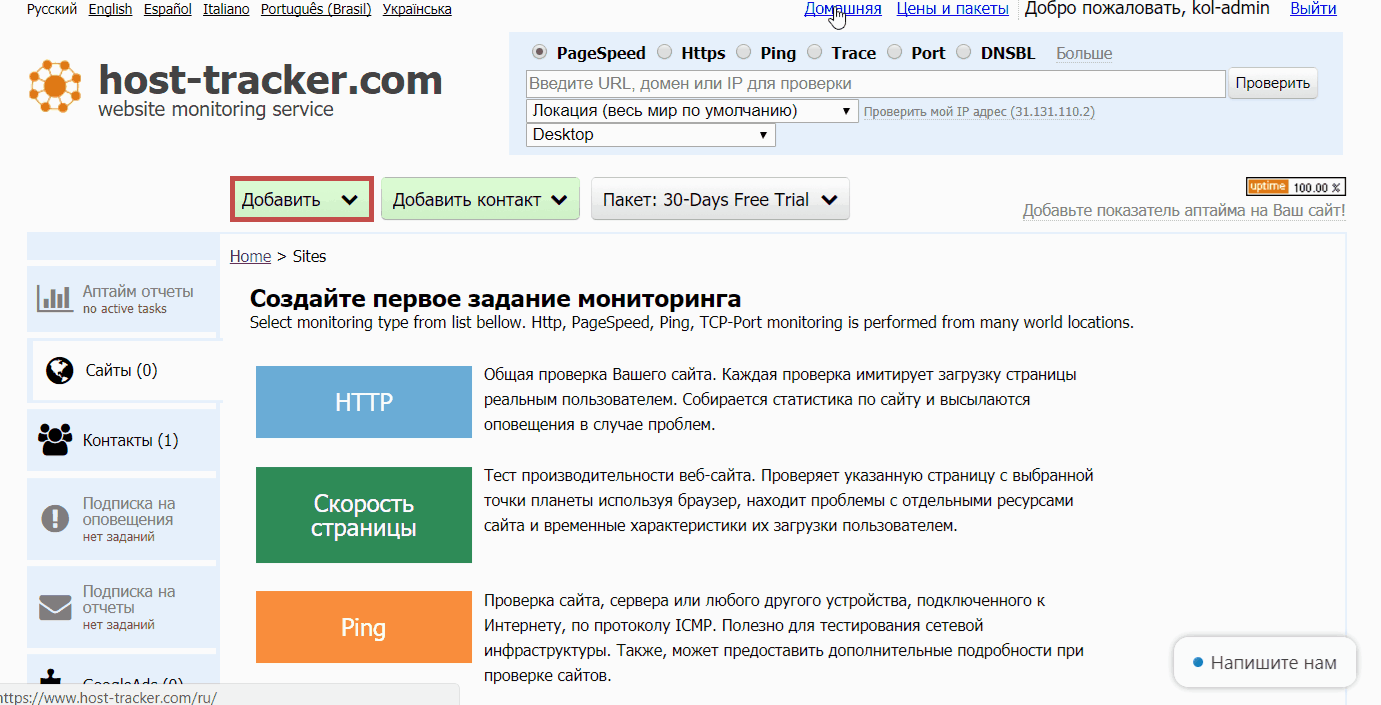Click the host-tracker orange network logo

coord(54,85)
